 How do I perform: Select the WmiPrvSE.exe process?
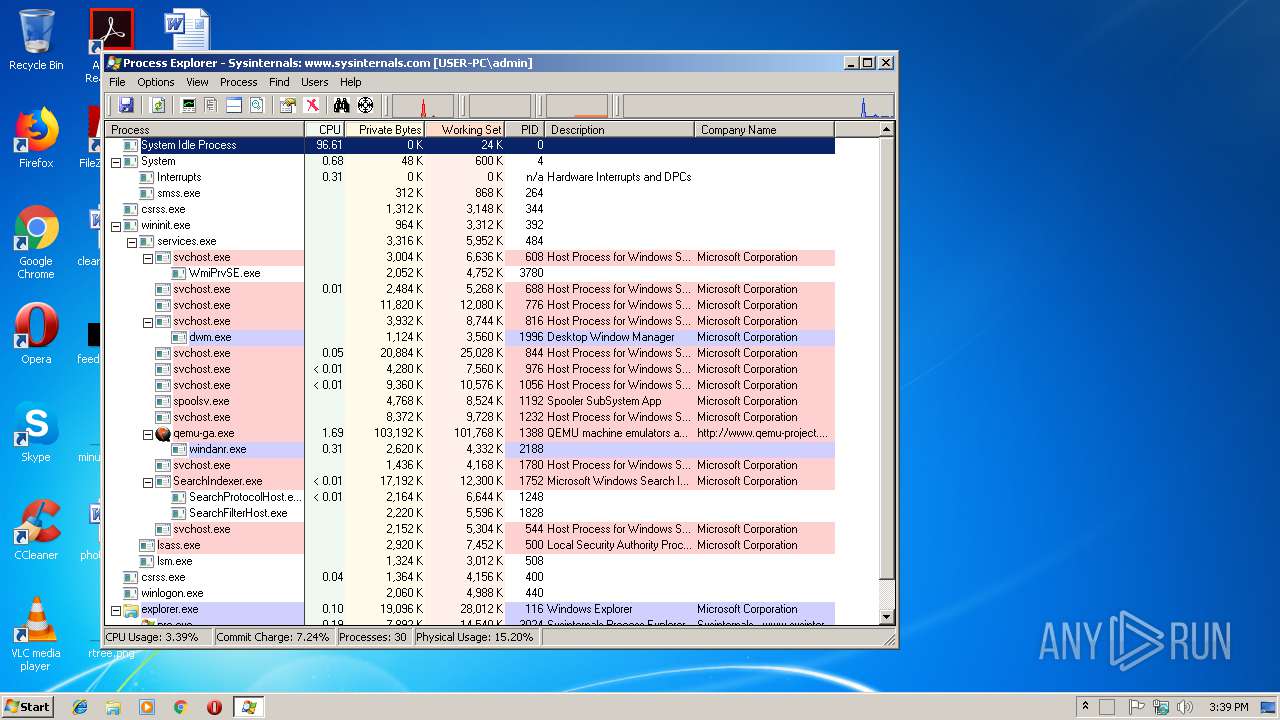tap(469, 273)
